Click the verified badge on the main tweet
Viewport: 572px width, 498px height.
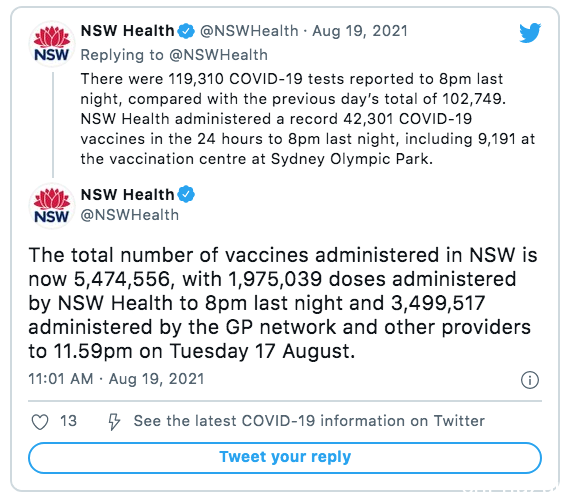click(186, 194)
